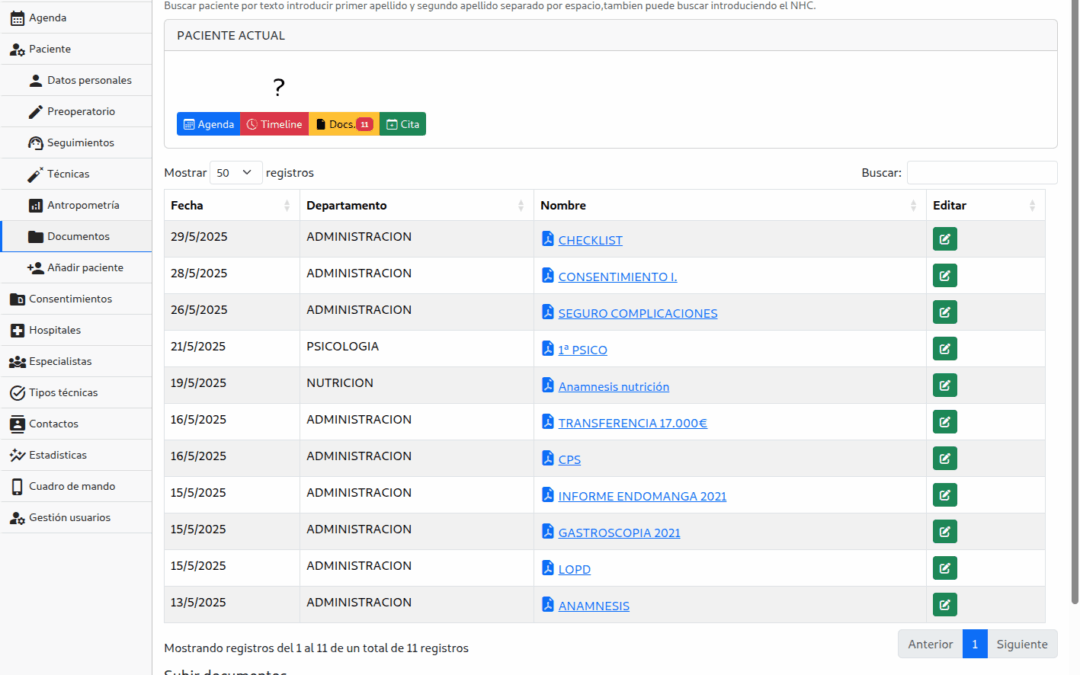Open Cuadro de mando
1080x675 pixels.
pos(76,486)
